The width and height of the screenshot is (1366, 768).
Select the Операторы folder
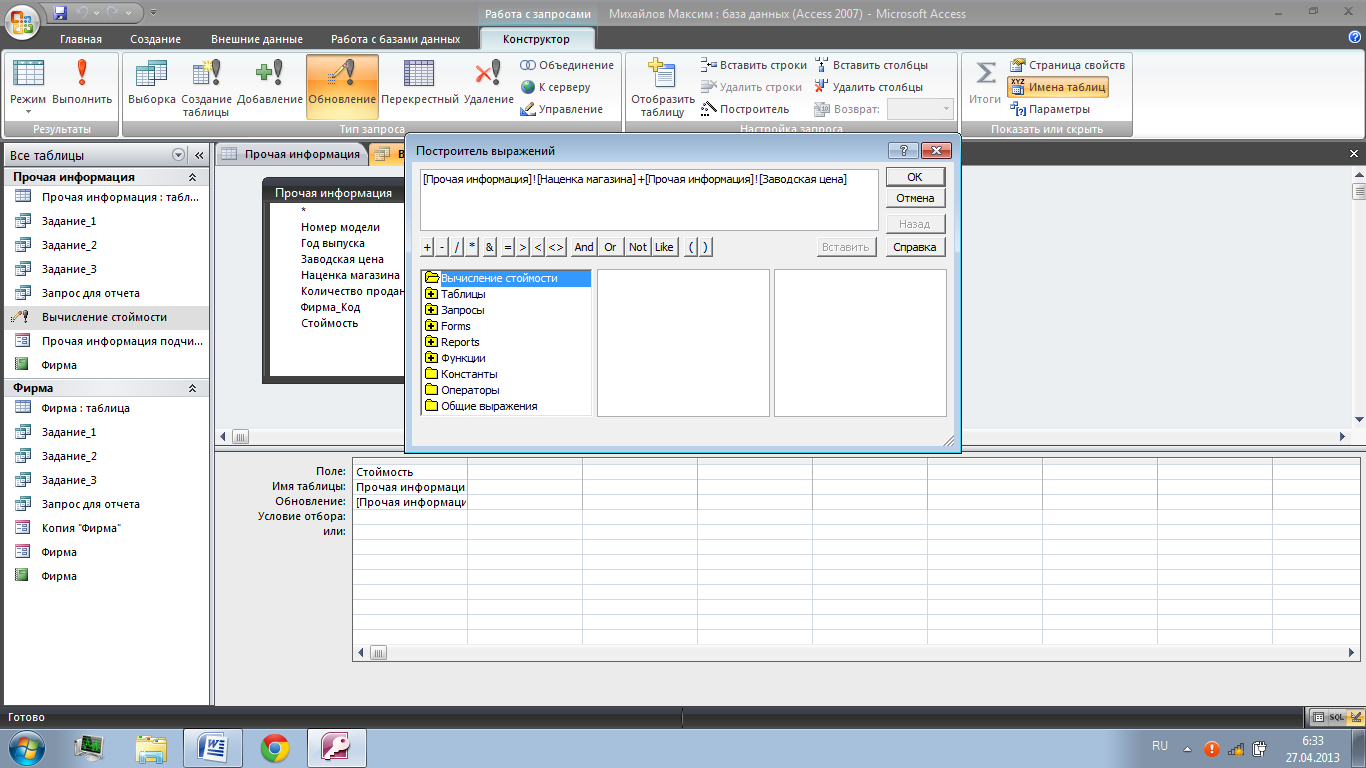462,390
